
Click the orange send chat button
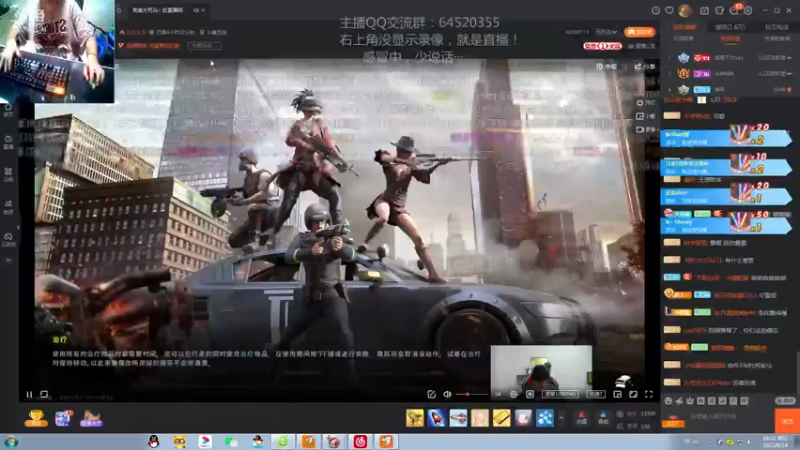click(x=787, y=421)
